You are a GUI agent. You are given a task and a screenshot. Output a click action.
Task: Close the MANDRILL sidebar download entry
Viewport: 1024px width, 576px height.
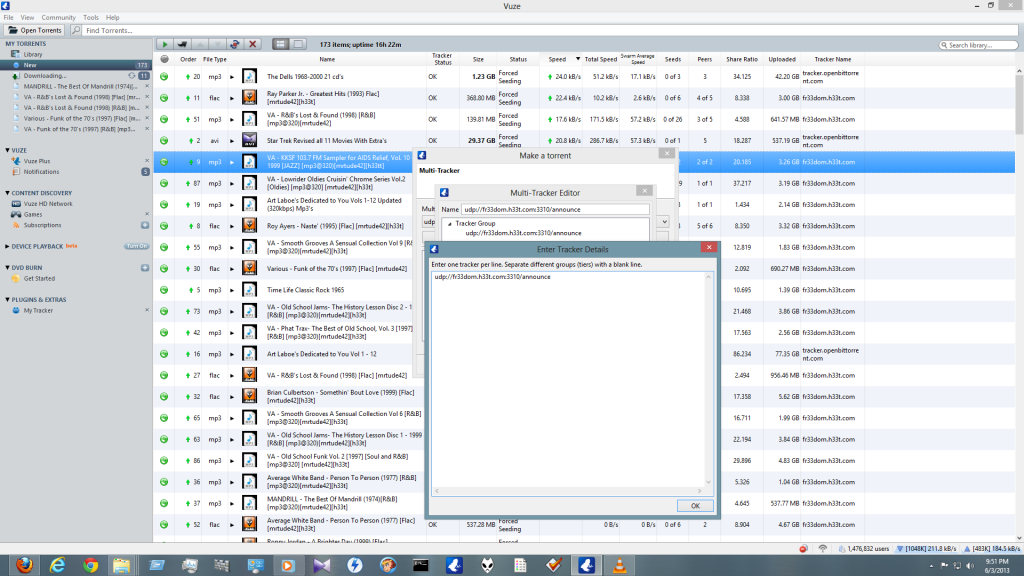[x=147, y=86]
